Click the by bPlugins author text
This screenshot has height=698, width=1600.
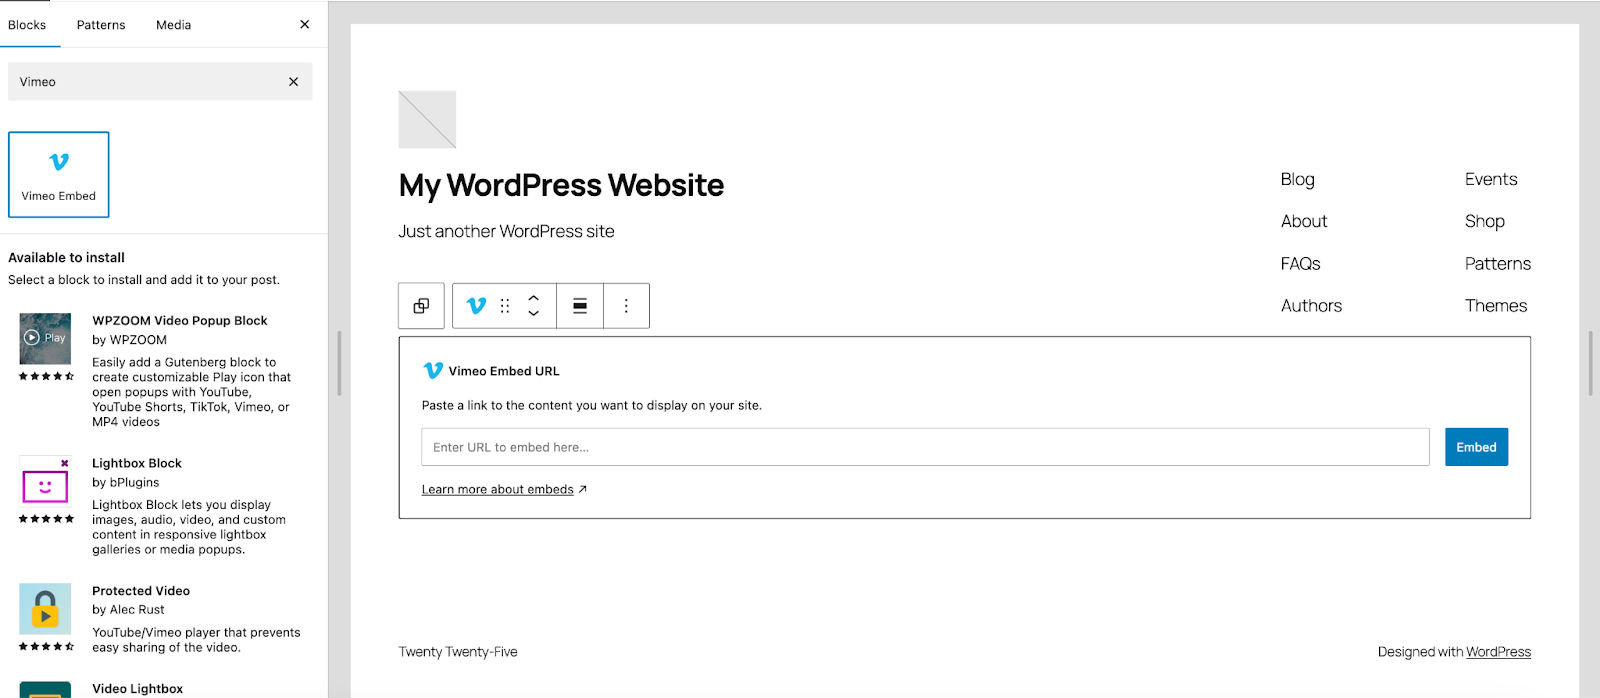coord(126,482)
